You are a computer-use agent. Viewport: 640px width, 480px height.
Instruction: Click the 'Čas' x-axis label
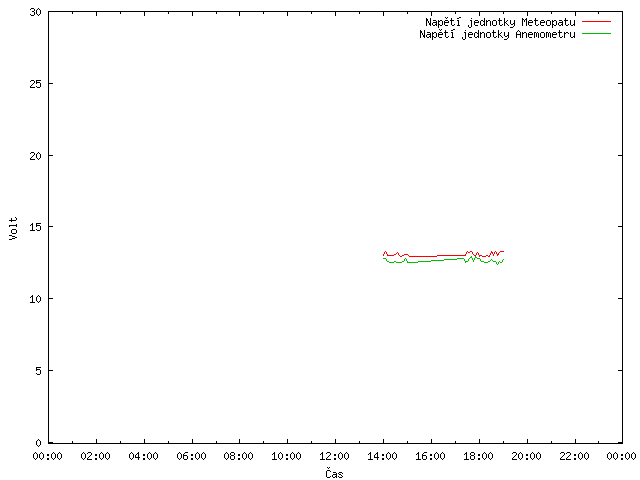click(x=334, y=473)
